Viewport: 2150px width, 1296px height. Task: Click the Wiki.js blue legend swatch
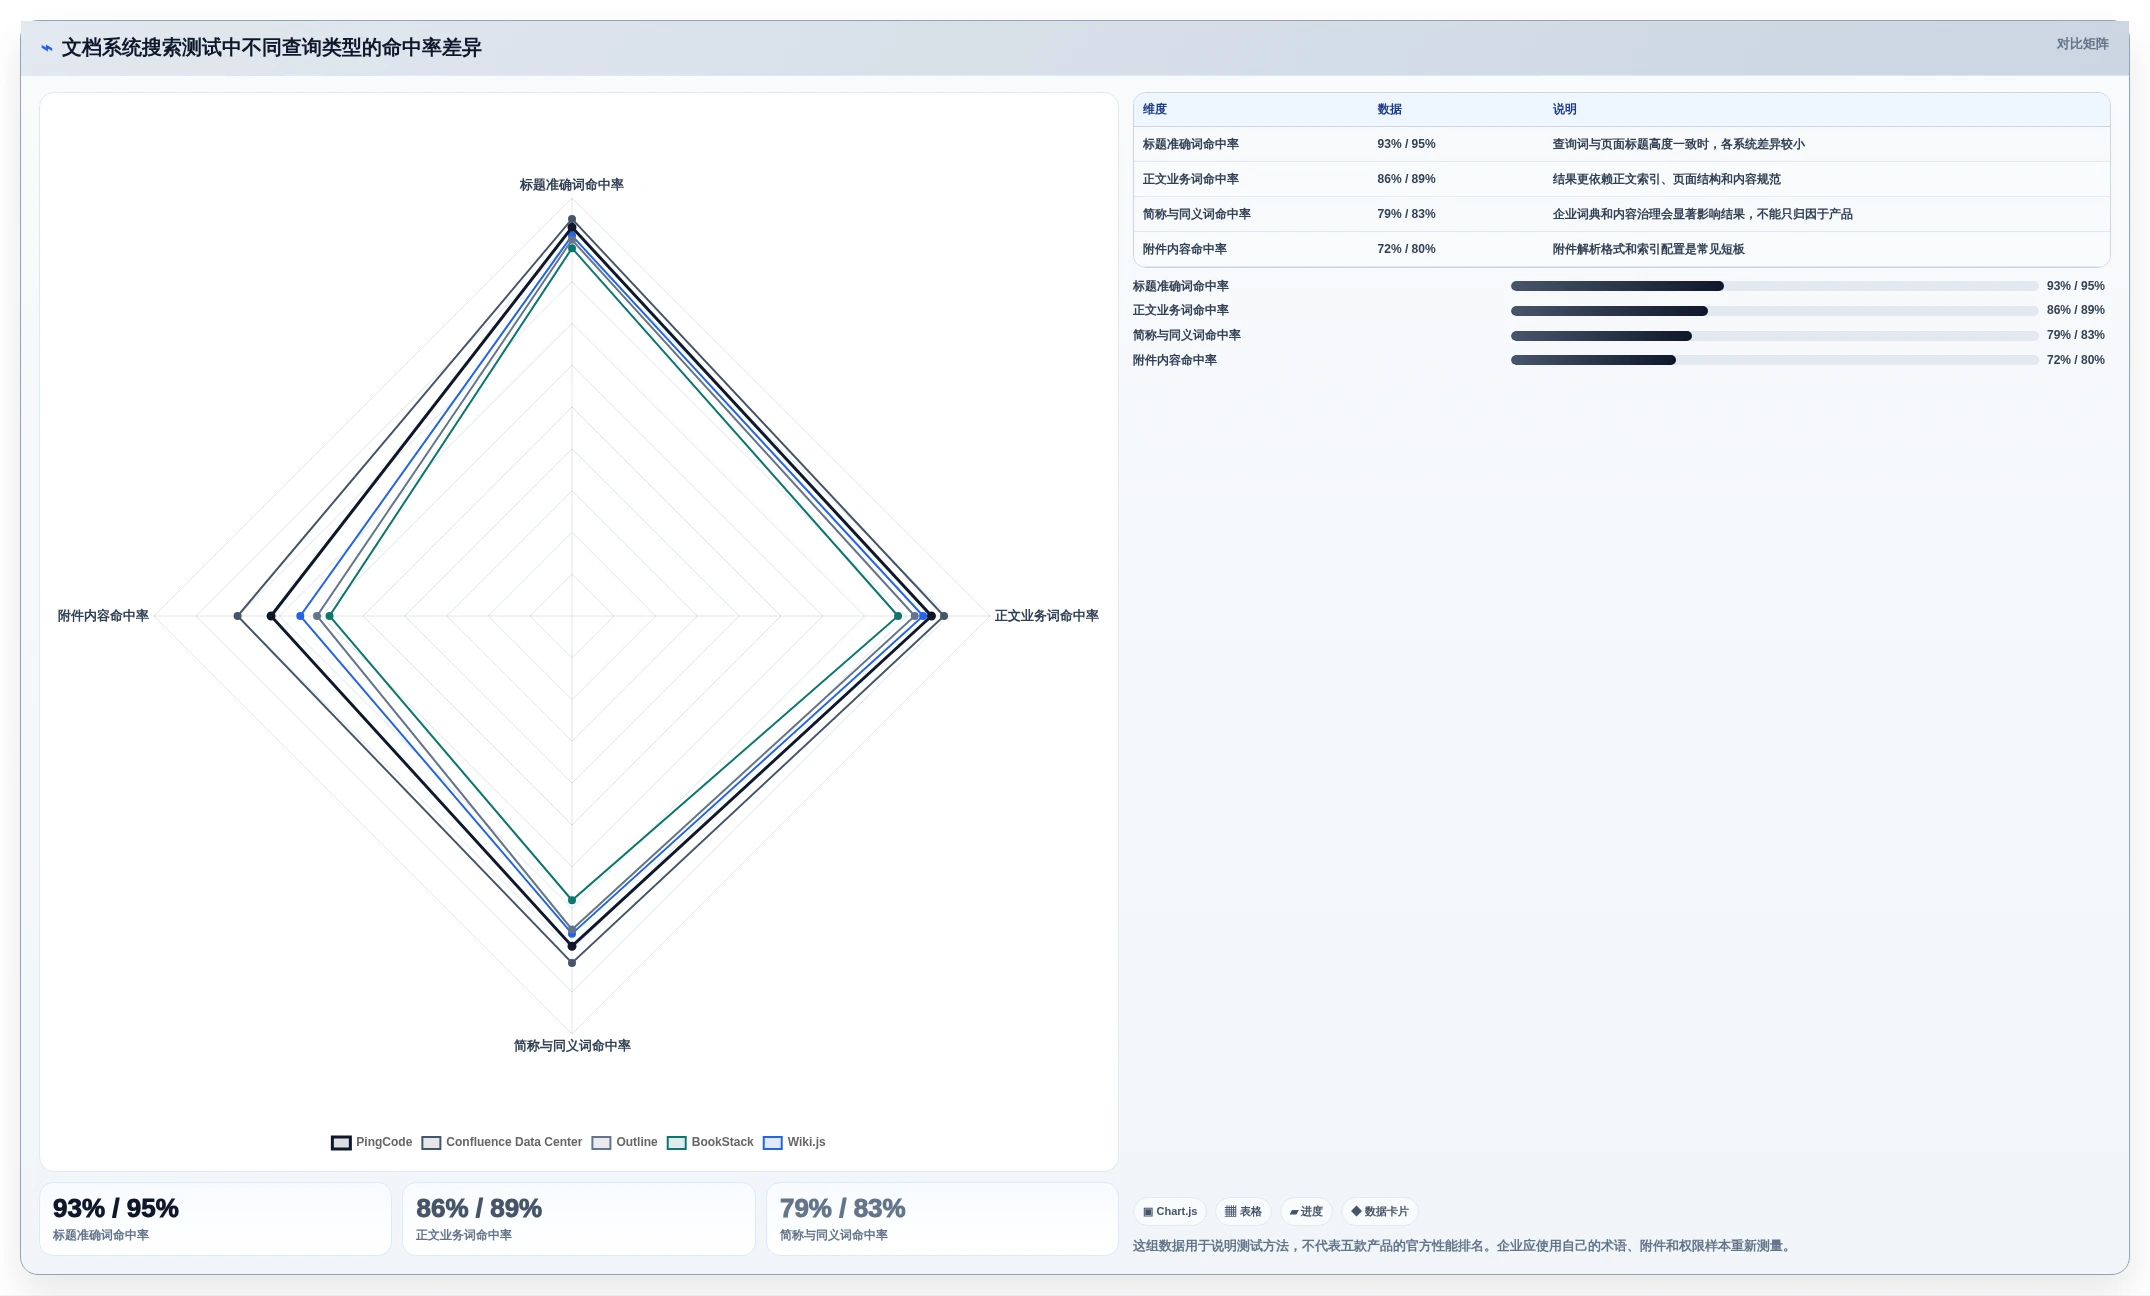773,1143
